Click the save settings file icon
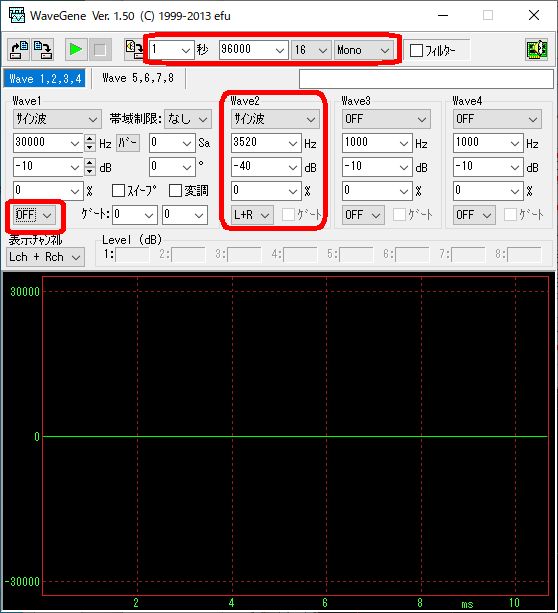The width and height of the screenshot is (558, 613). 42,50
